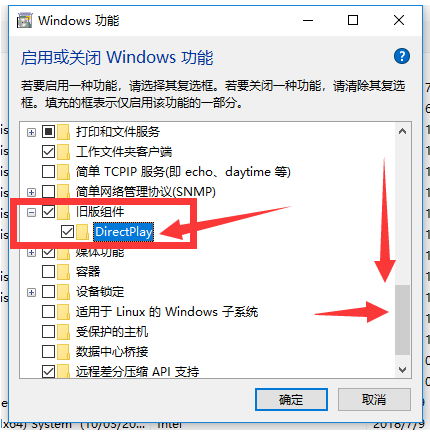Viewport: 430px width, 435px height.
Task: Uncheck 远程差分压缩 API 支持 checkbox
Action: (49, 371)
